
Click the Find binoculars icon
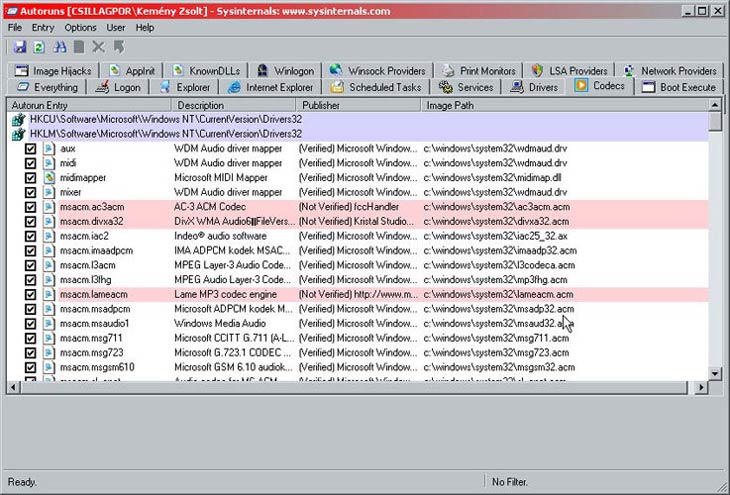(x=59, y=46)
